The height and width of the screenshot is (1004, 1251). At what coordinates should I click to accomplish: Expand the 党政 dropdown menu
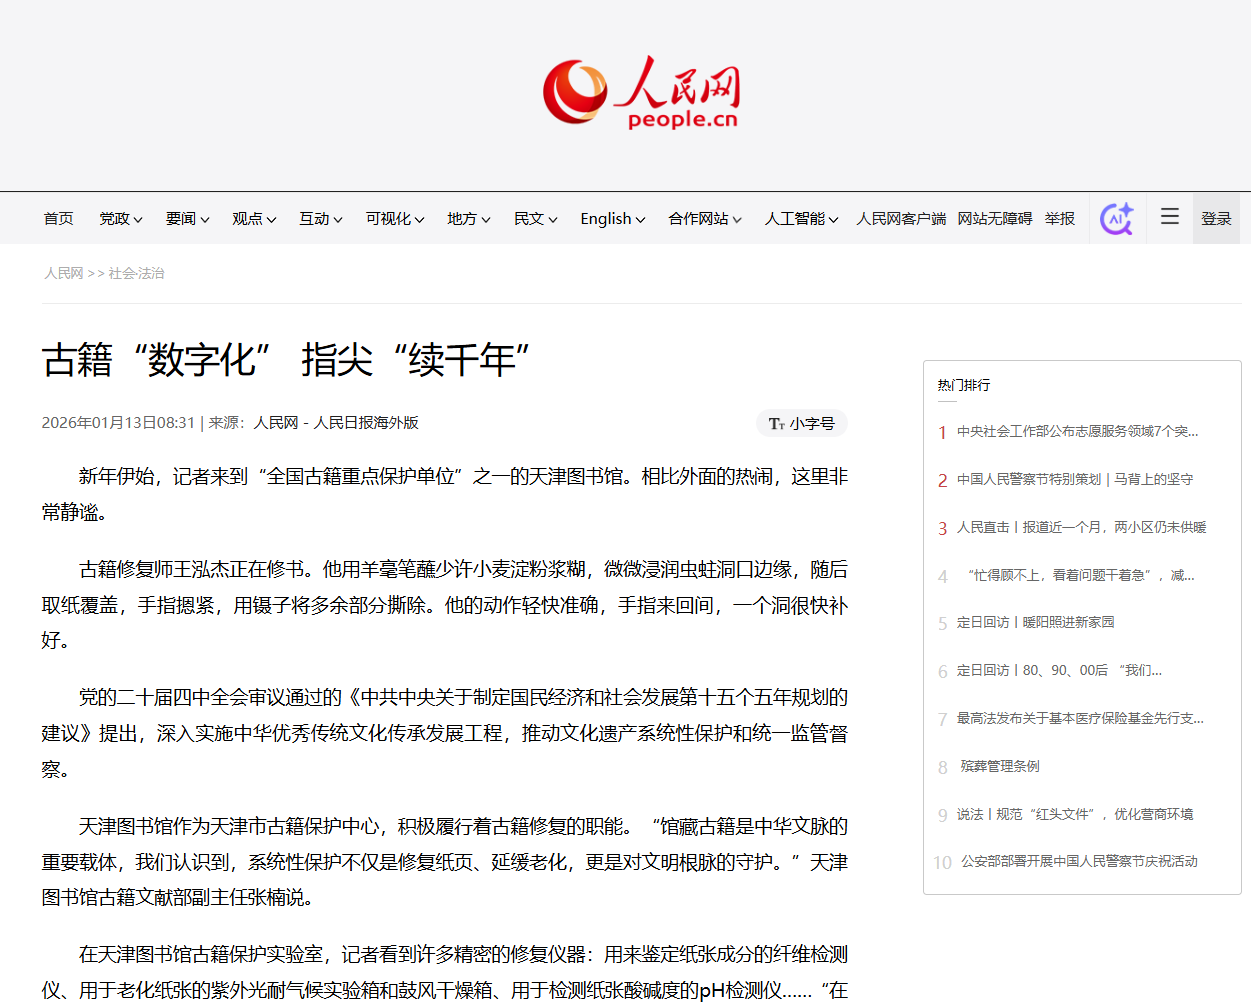(x=120, y=218)
